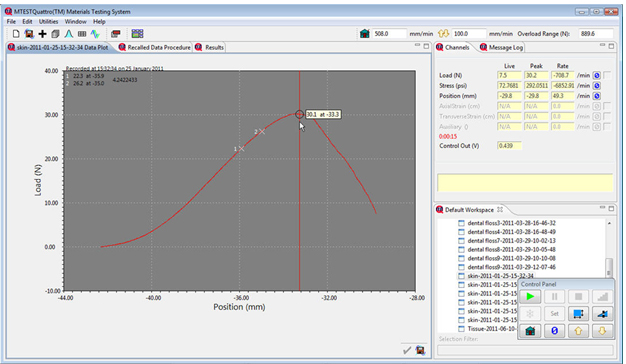626x364 pixels.
Task: Open the Utilities menu
Action: coord(48,22)
